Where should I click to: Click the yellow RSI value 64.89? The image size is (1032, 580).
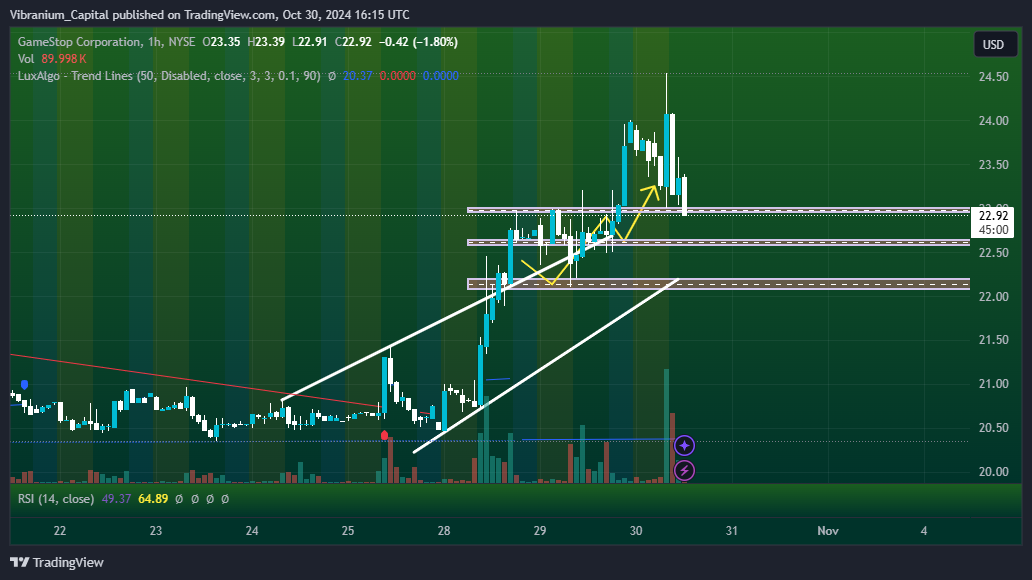[x=153, y=499]
